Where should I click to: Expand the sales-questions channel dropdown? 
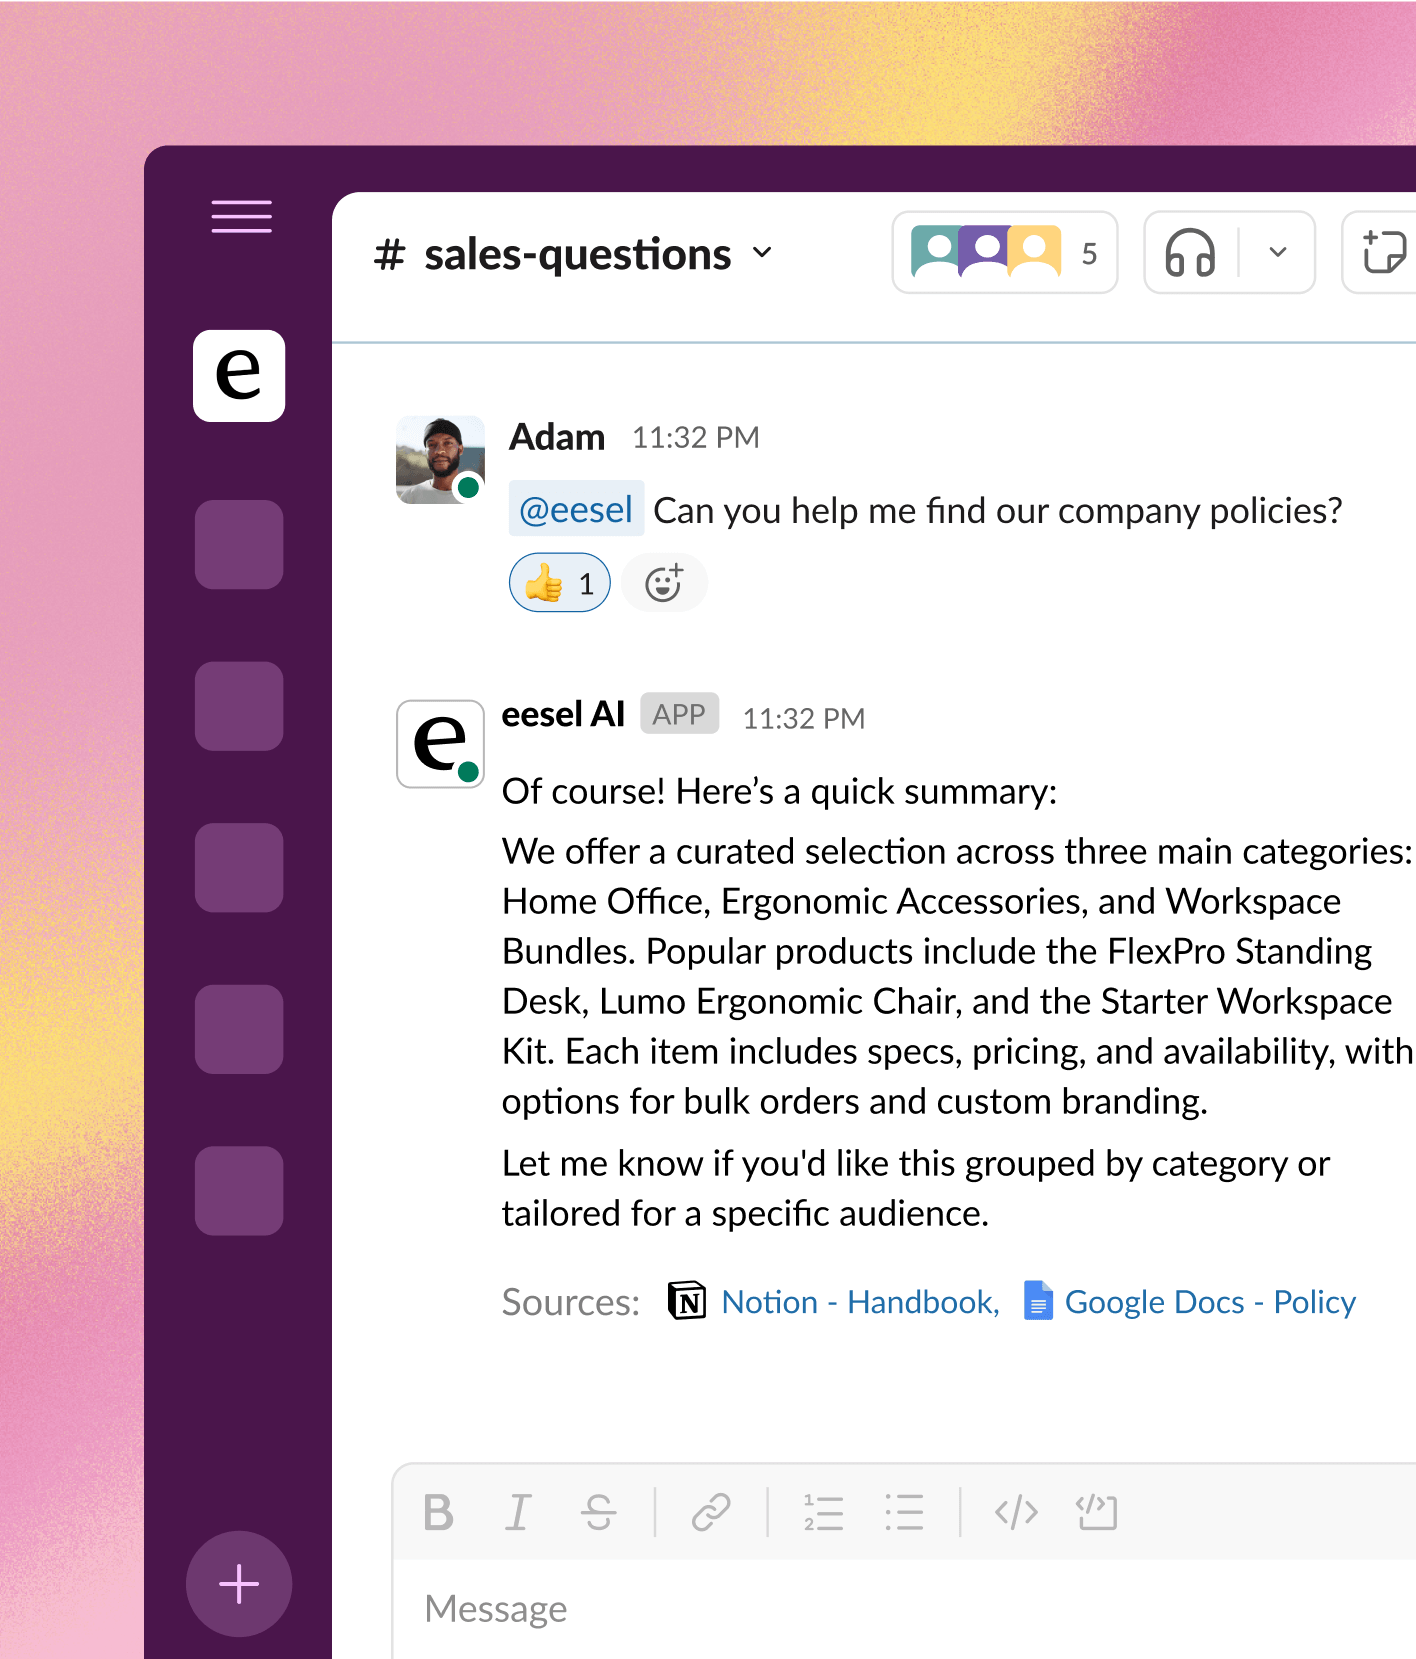[x=762, y=253]
